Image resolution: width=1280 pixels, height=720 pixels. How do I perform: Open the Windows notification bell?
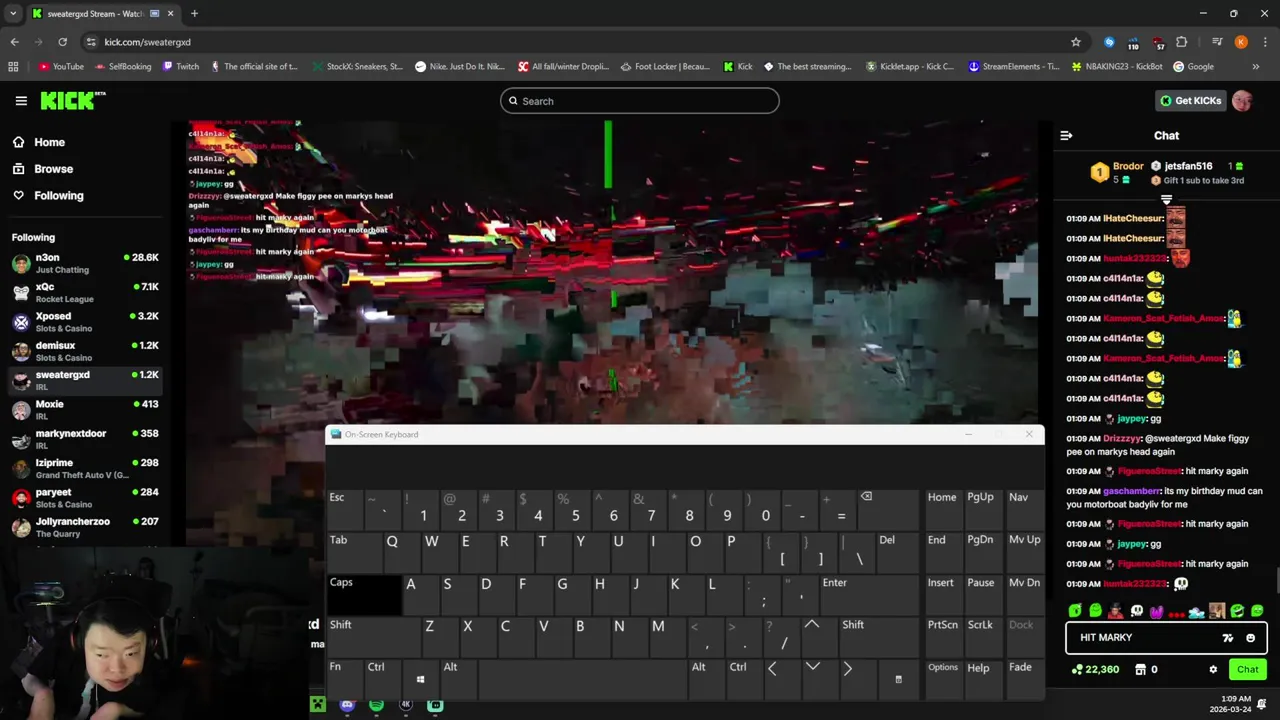1262,704
